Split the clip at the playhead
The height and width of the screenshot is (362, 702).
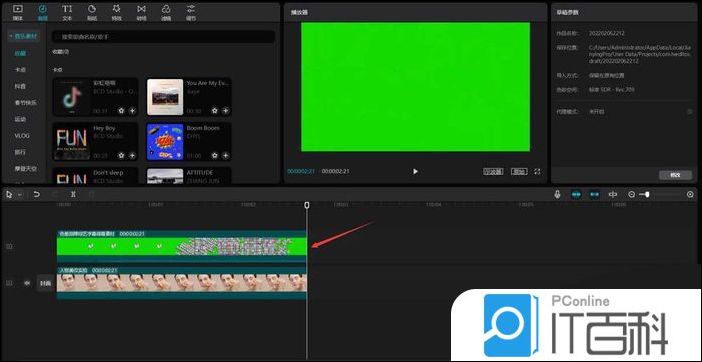73,195
